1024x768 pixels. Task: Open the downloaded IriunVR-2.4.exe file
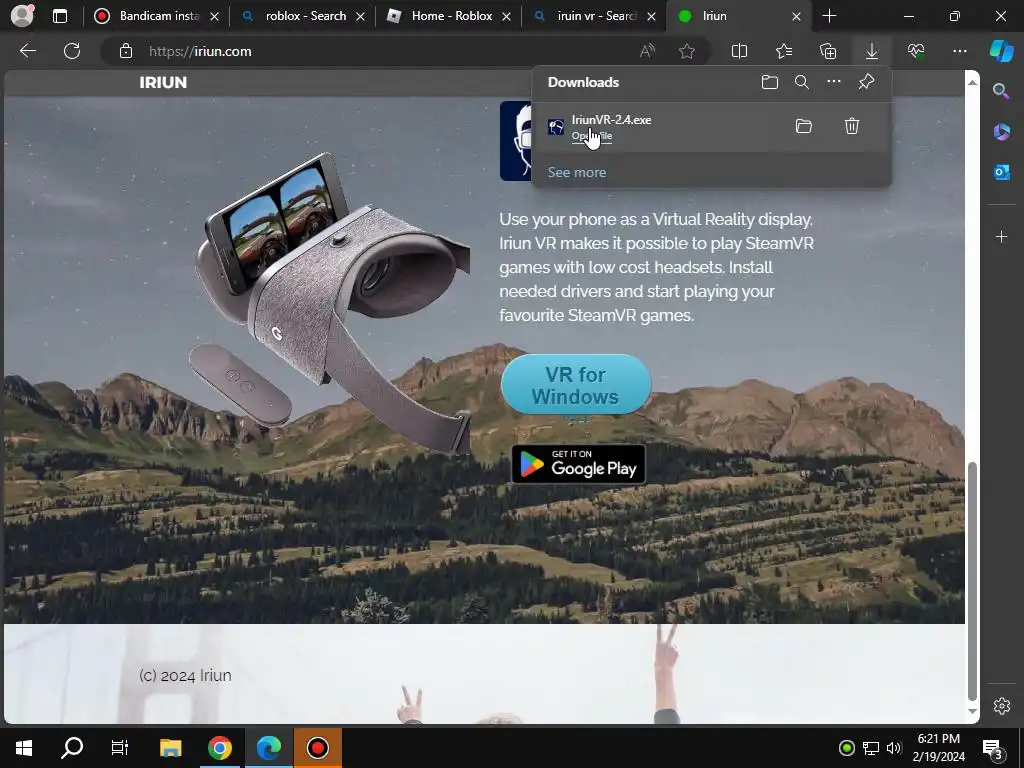(592, 136)
